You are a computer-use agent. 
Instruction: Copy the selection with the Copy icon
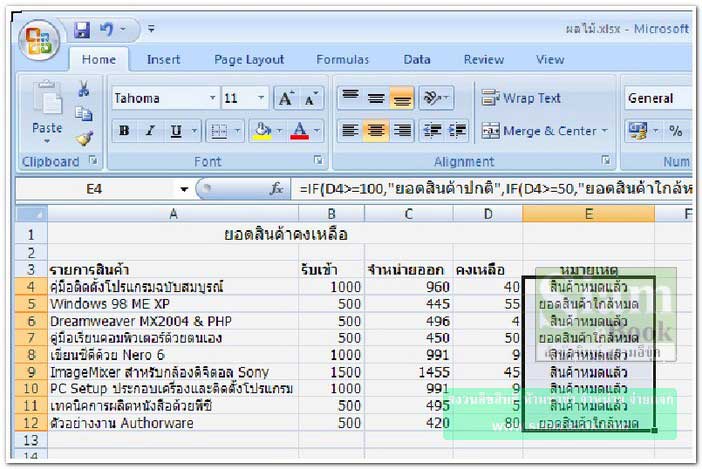[x=83, y=114]
